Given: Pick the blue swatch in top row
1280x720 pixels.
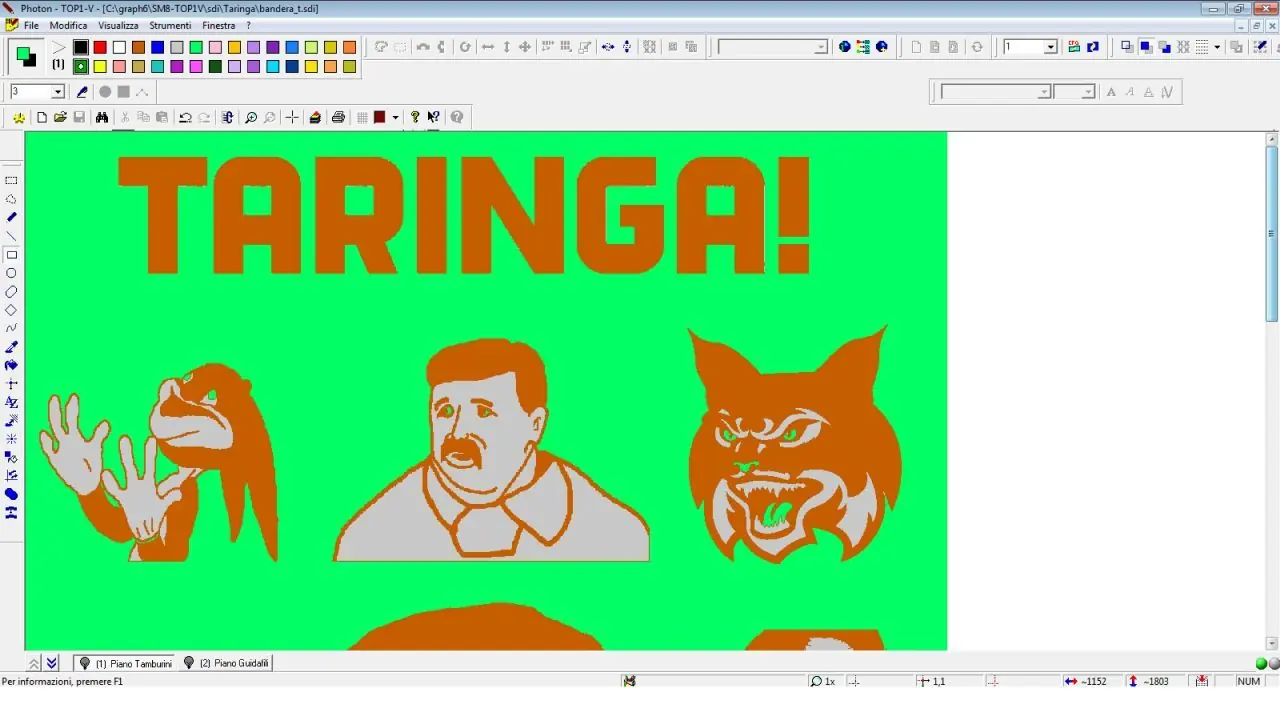Looking at the screenshot, I should (x=157, y=47).
